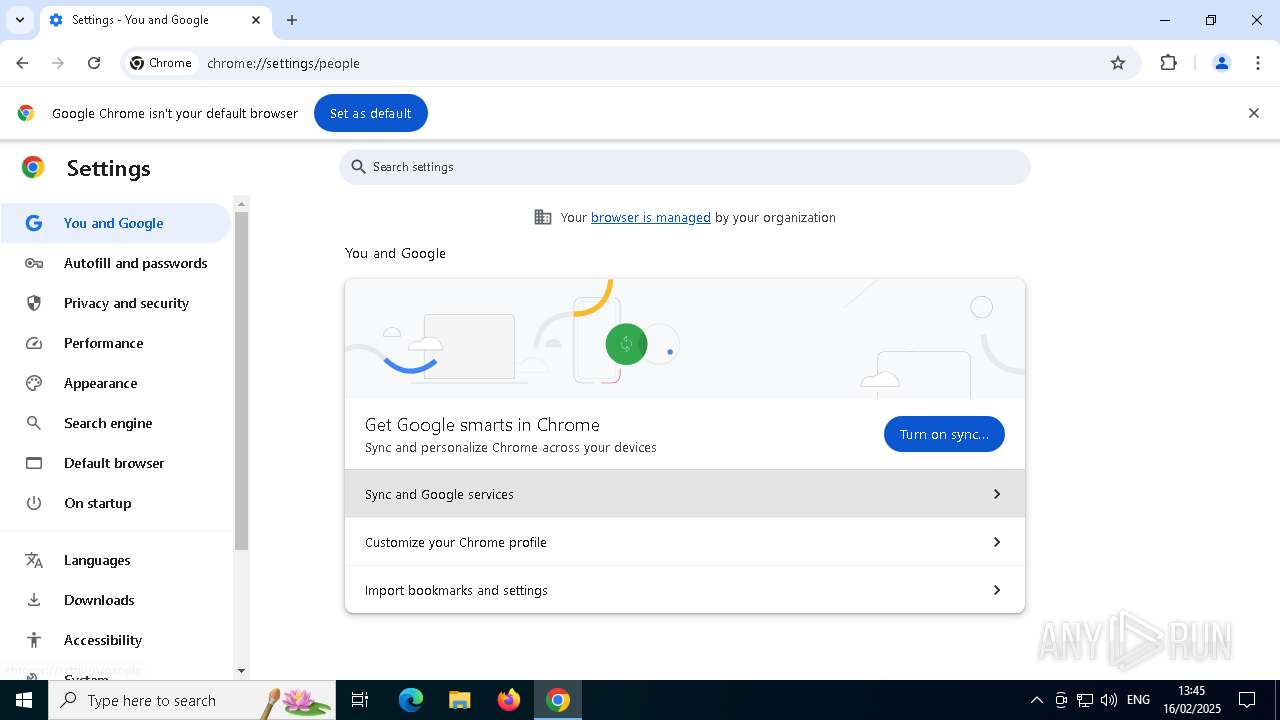Open Autofill and passwords section
The width and height of the screenshot is (1280, 720).
click(115, 263)
